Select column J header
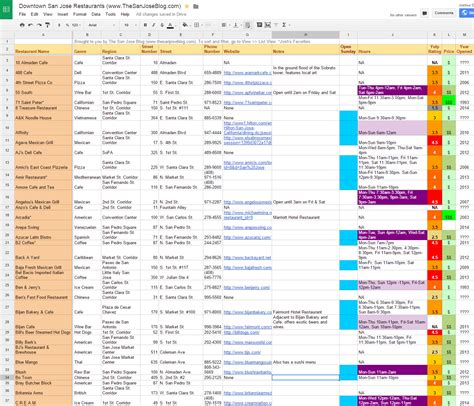The height and width of the screenshot is (406, 474). tap(392, 35)
